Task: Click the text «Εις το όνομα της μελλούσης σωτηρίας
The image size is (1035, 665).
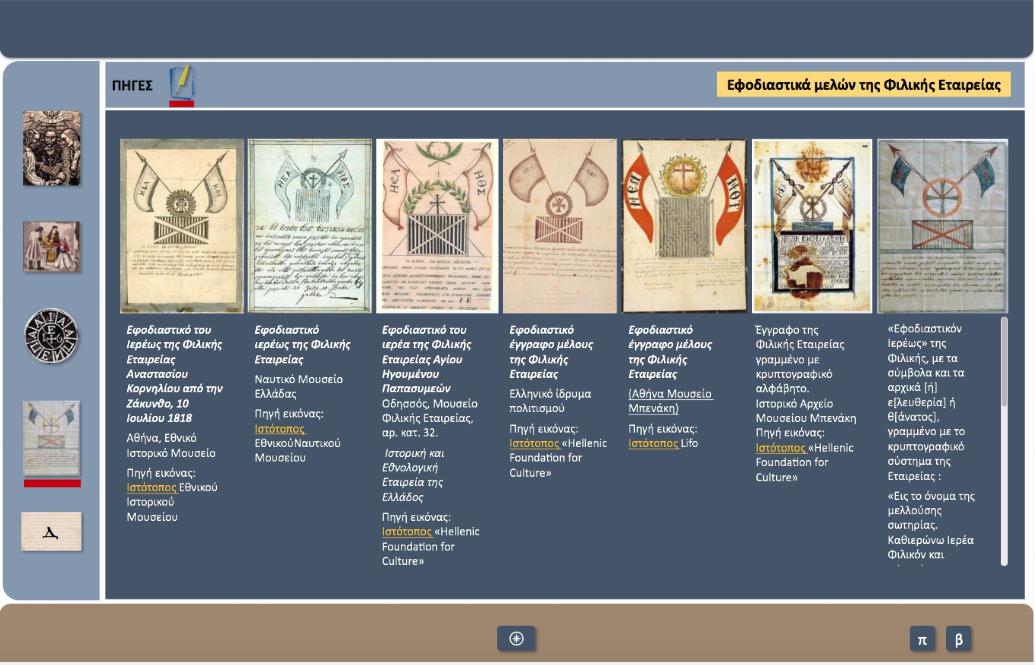Action: point(931,510)
